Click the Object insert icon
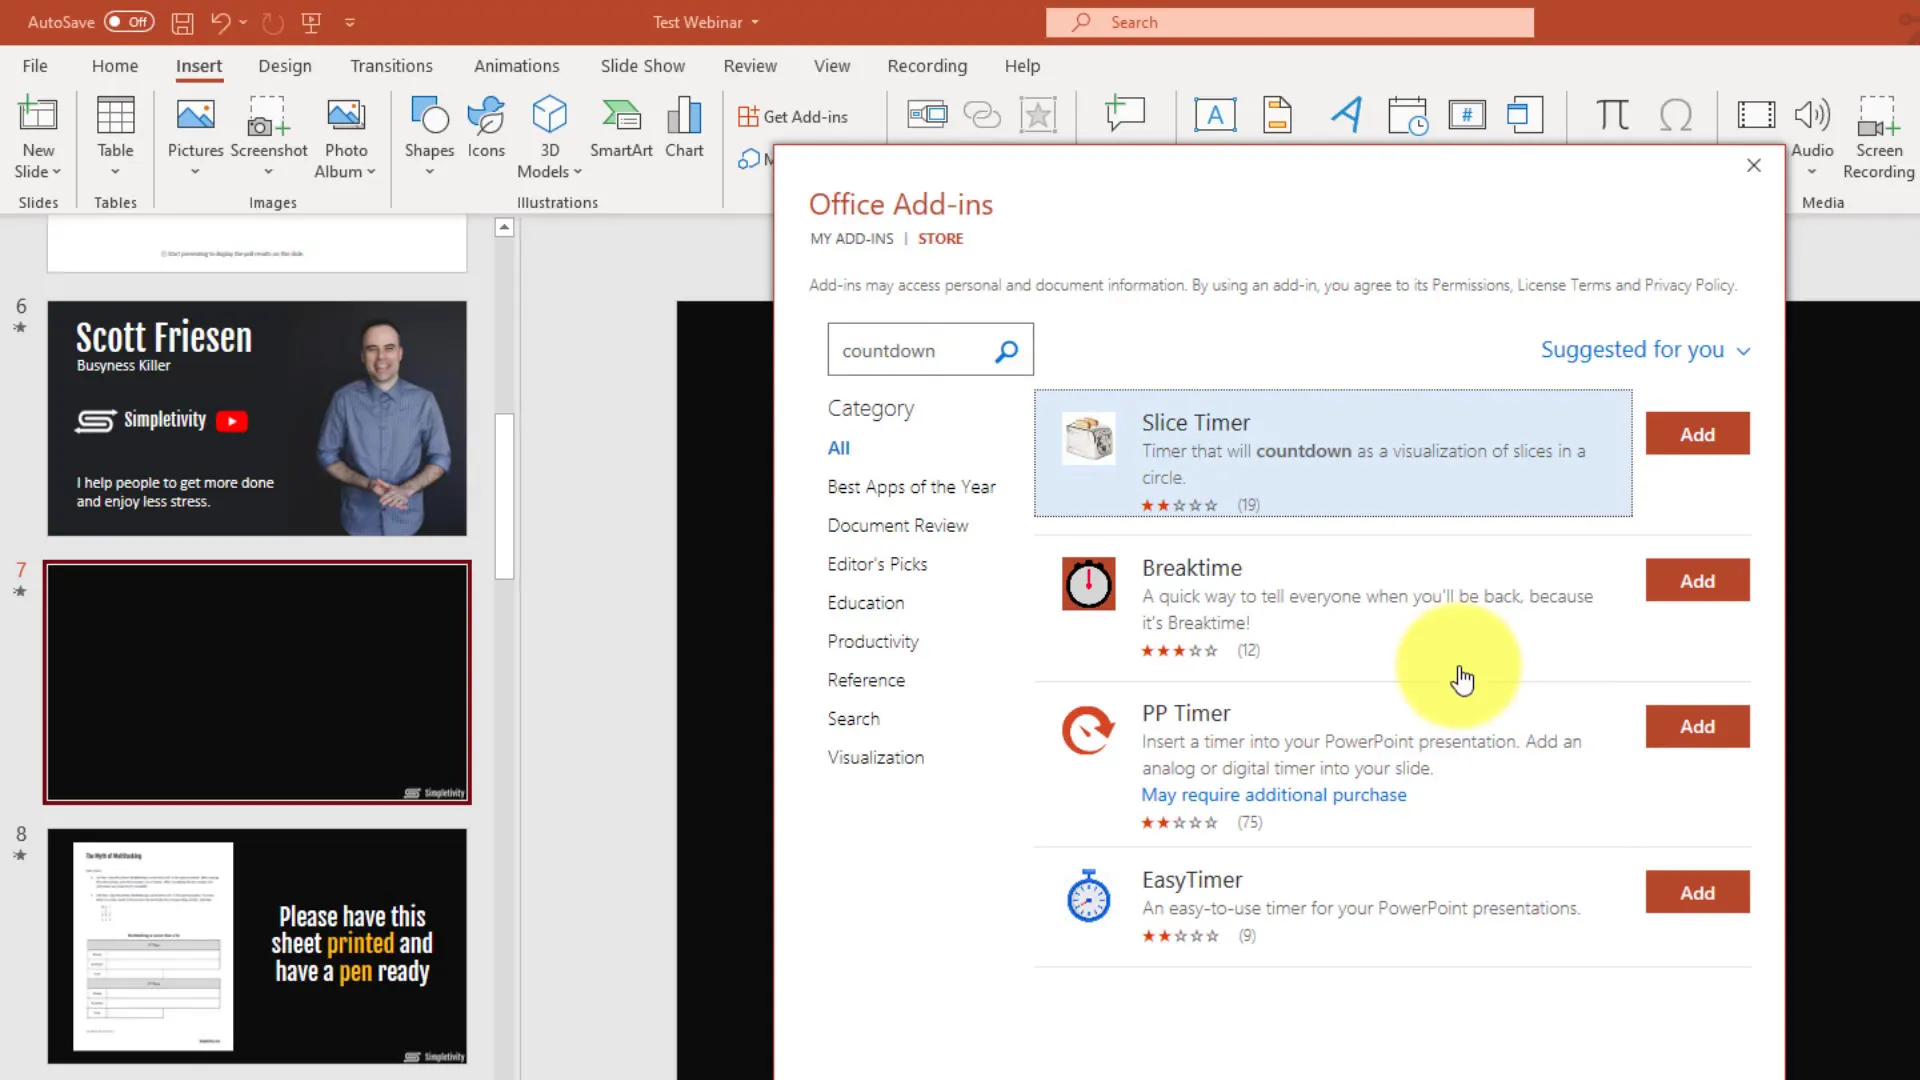The width and height of the screenshot is (1920, 1080). (x=1525, y=115)
